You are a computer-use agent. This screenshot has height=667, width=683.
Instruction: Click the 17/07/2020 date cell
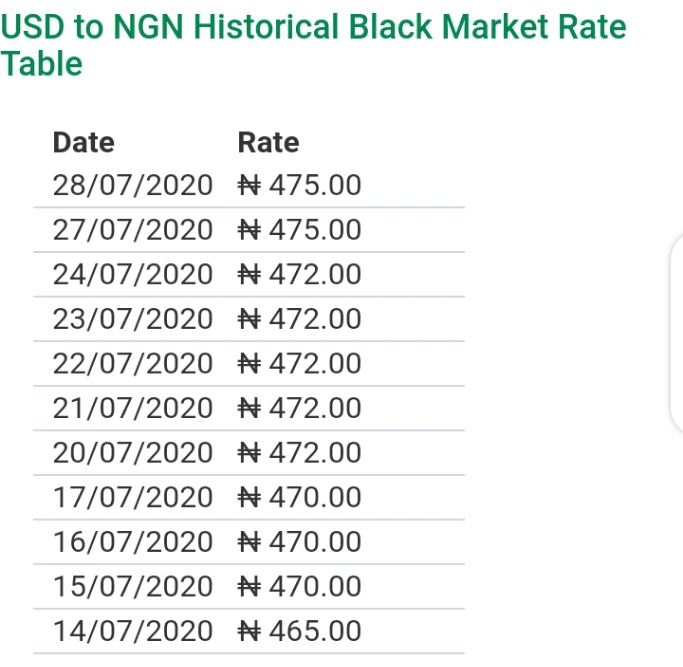pyautogui.click(x=133, y=497)
